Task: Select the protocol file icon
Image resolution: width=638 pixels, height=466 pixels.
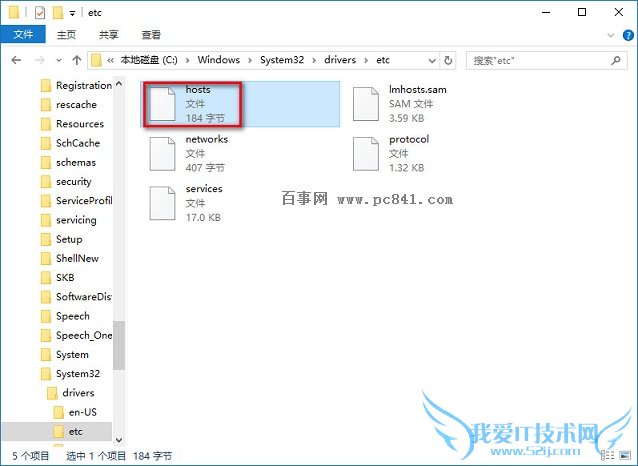Action: click(365, 153)
